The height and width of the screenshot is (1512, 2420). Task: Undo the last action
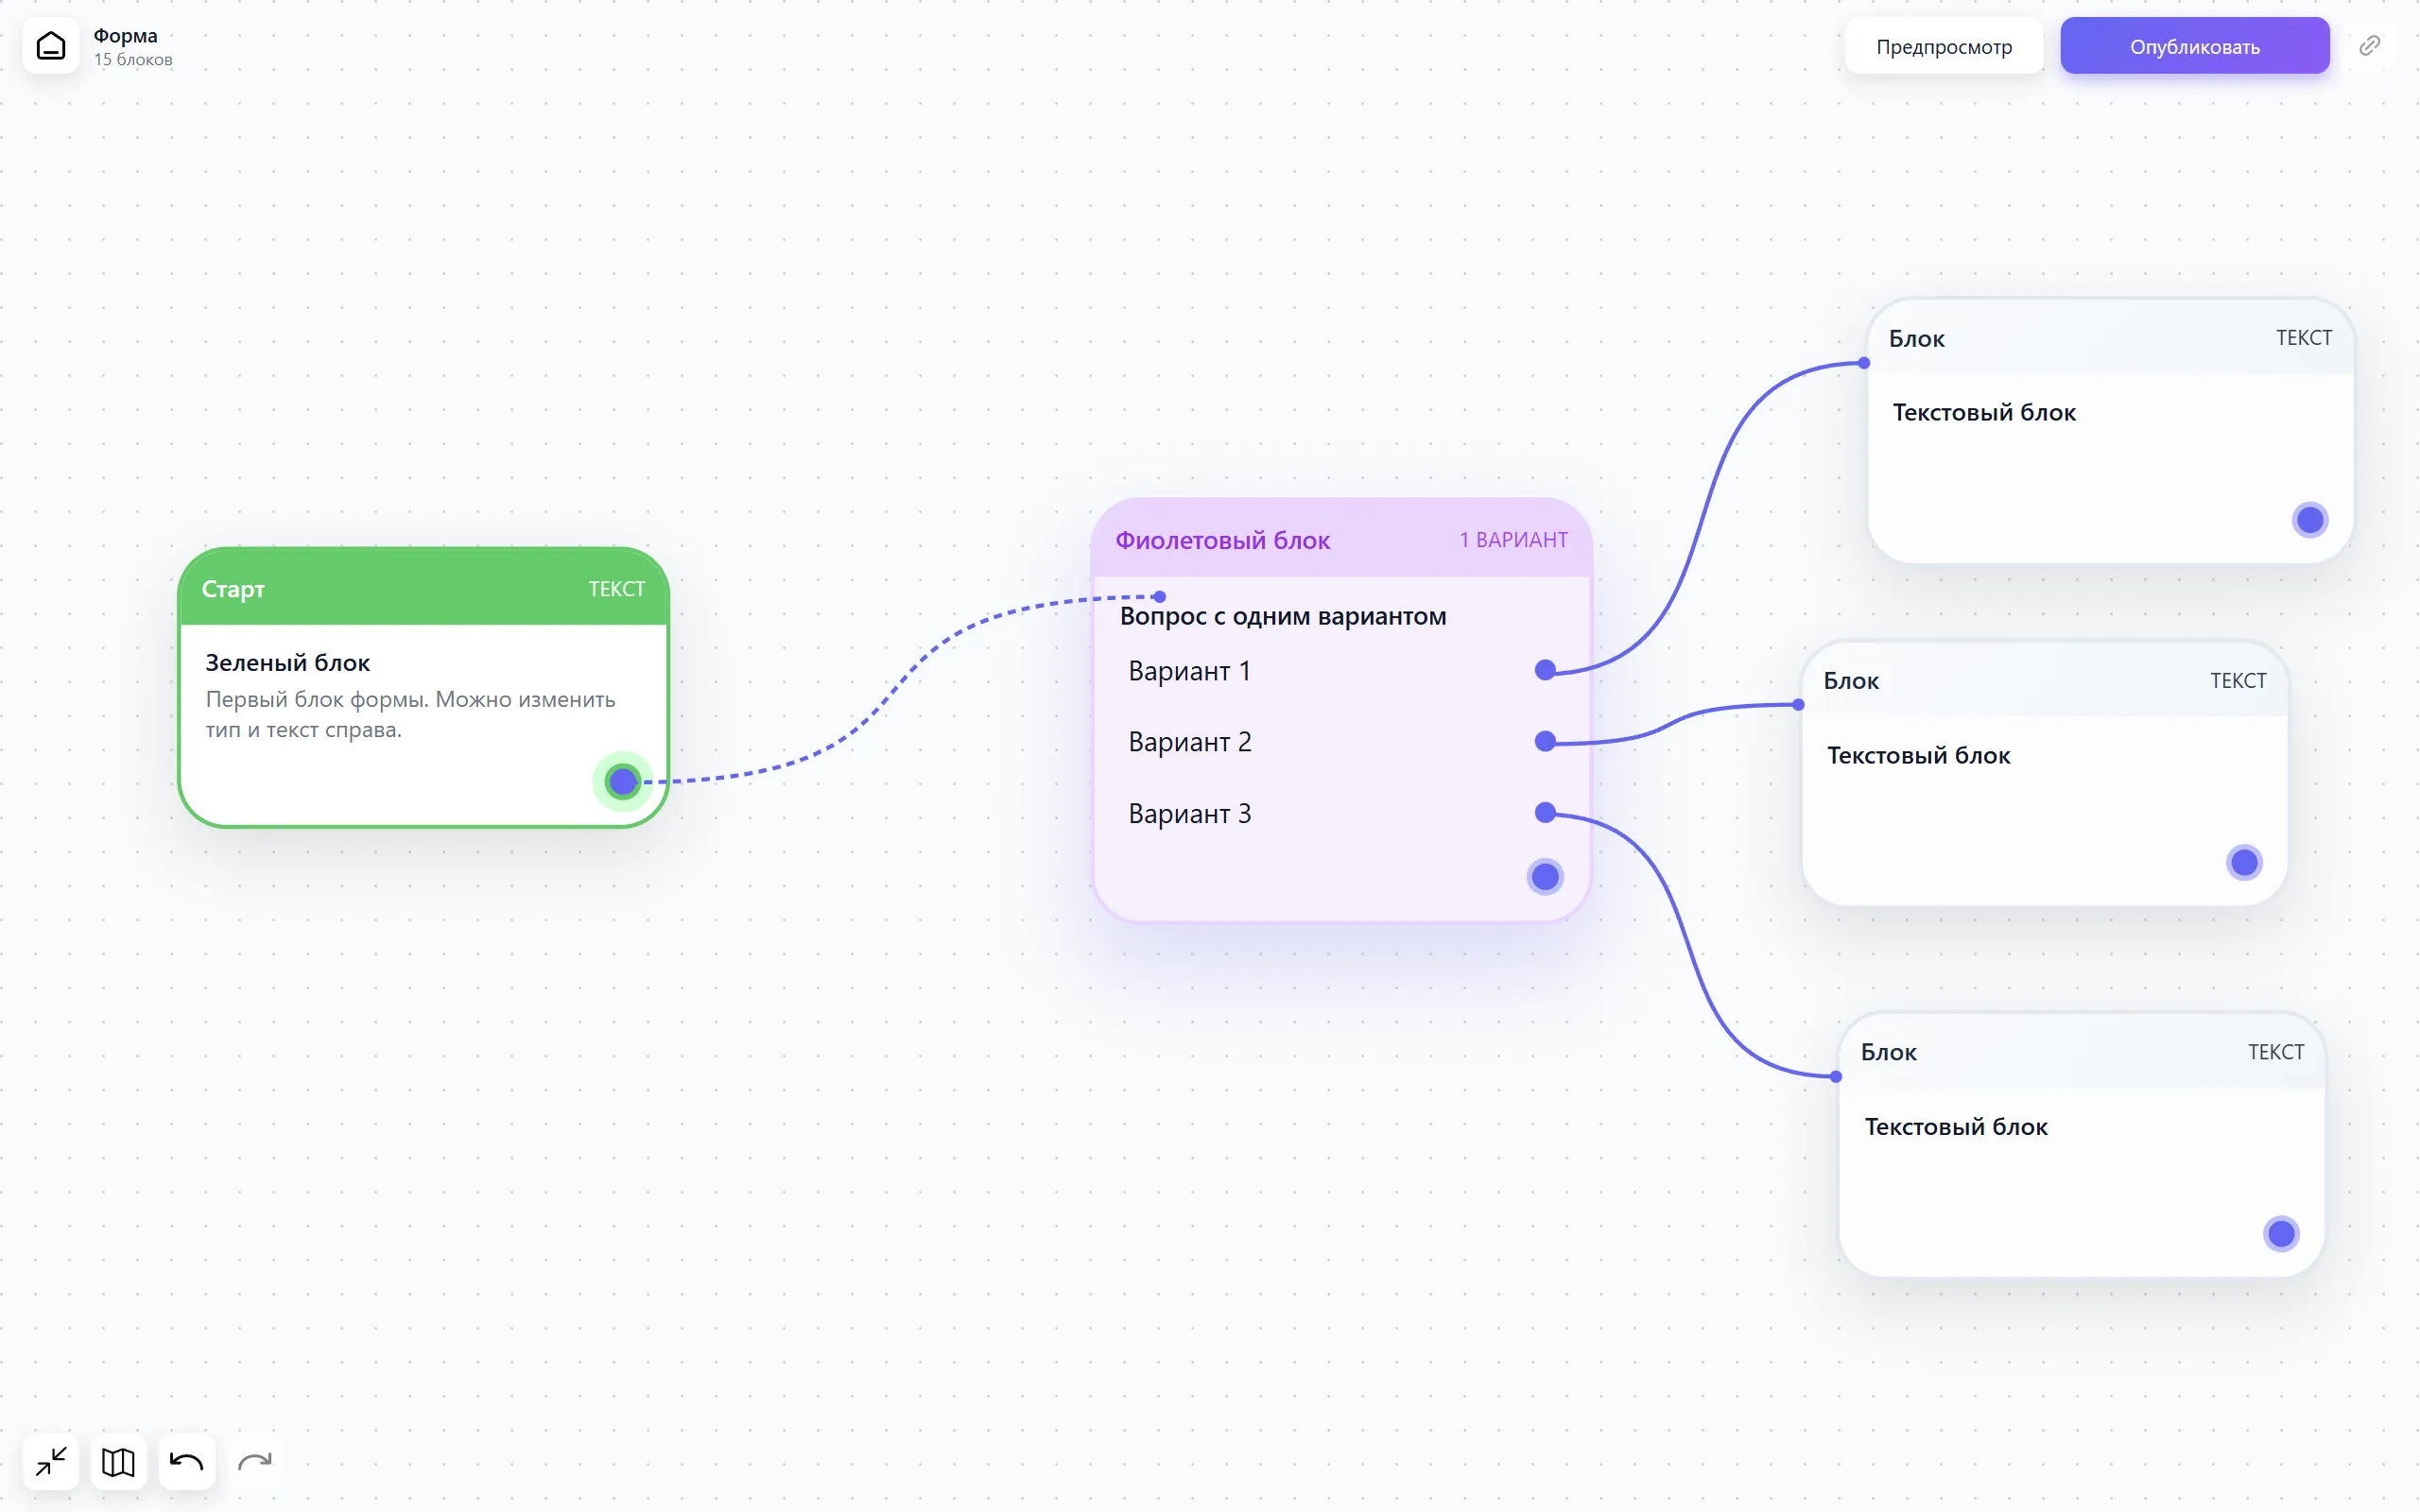coord(186,1462)
